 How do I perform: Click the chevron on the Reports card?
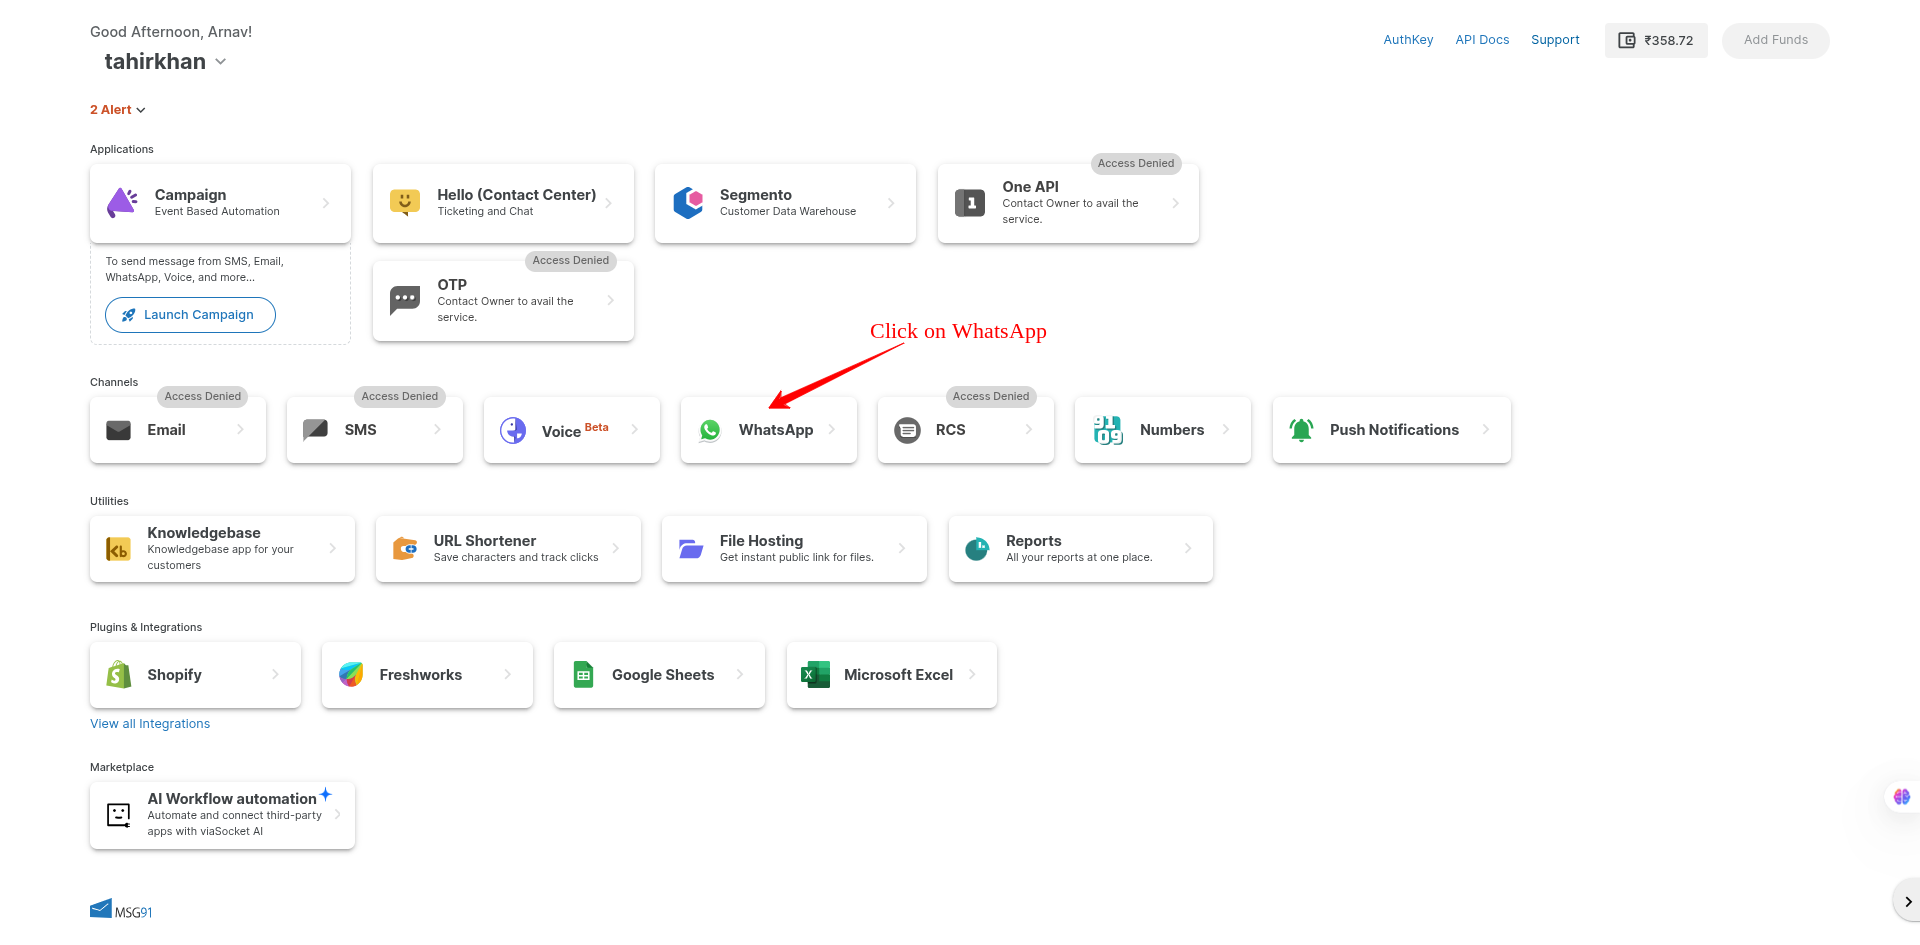pyautogui.click(x=1188, y=548)
